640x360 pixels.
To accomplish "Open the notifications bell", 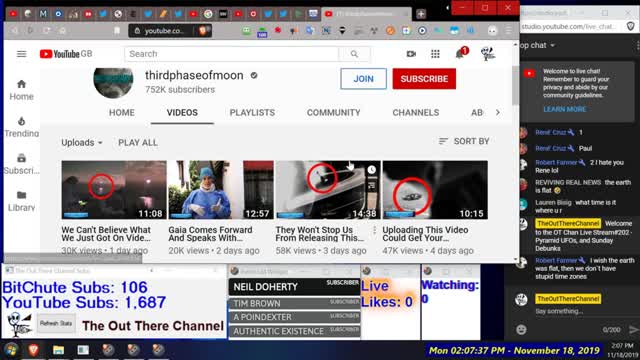I will pos(460,53).
